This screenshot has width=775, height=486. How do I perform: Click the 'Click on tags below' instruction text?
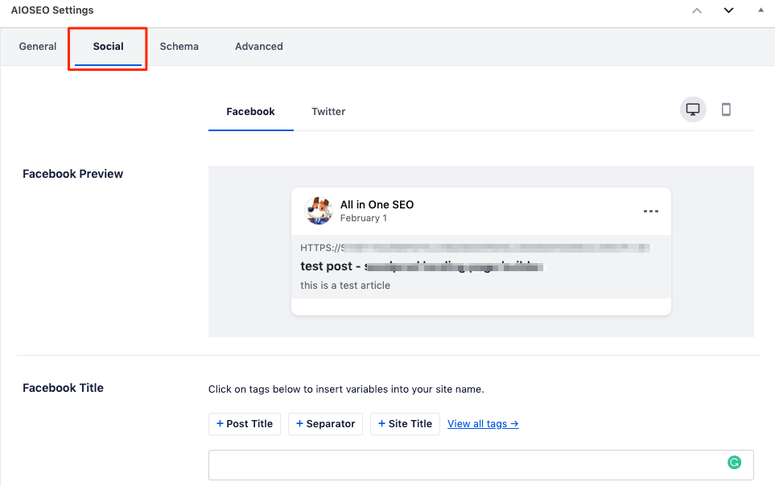[x=346, y=389]
